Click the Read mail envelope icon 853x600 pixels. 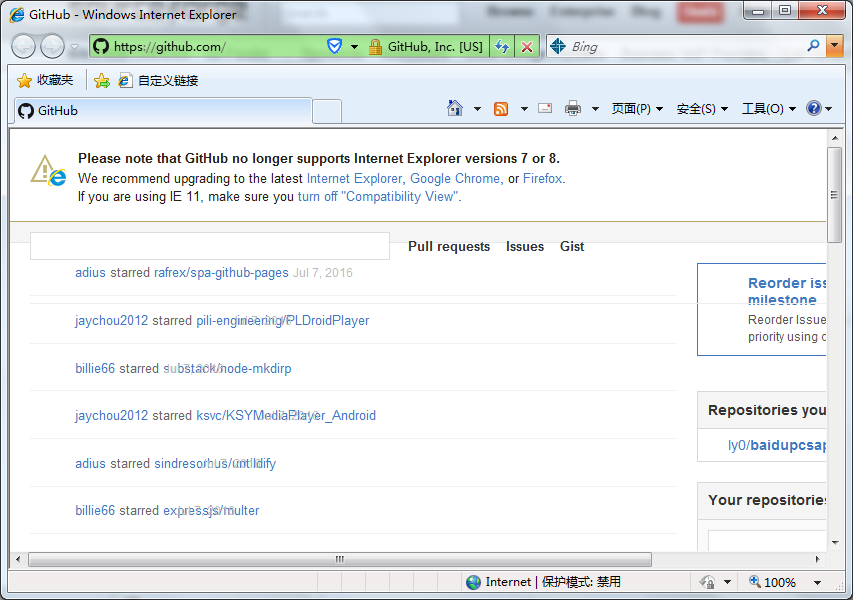pyautogui.click(x=545, y=108)
